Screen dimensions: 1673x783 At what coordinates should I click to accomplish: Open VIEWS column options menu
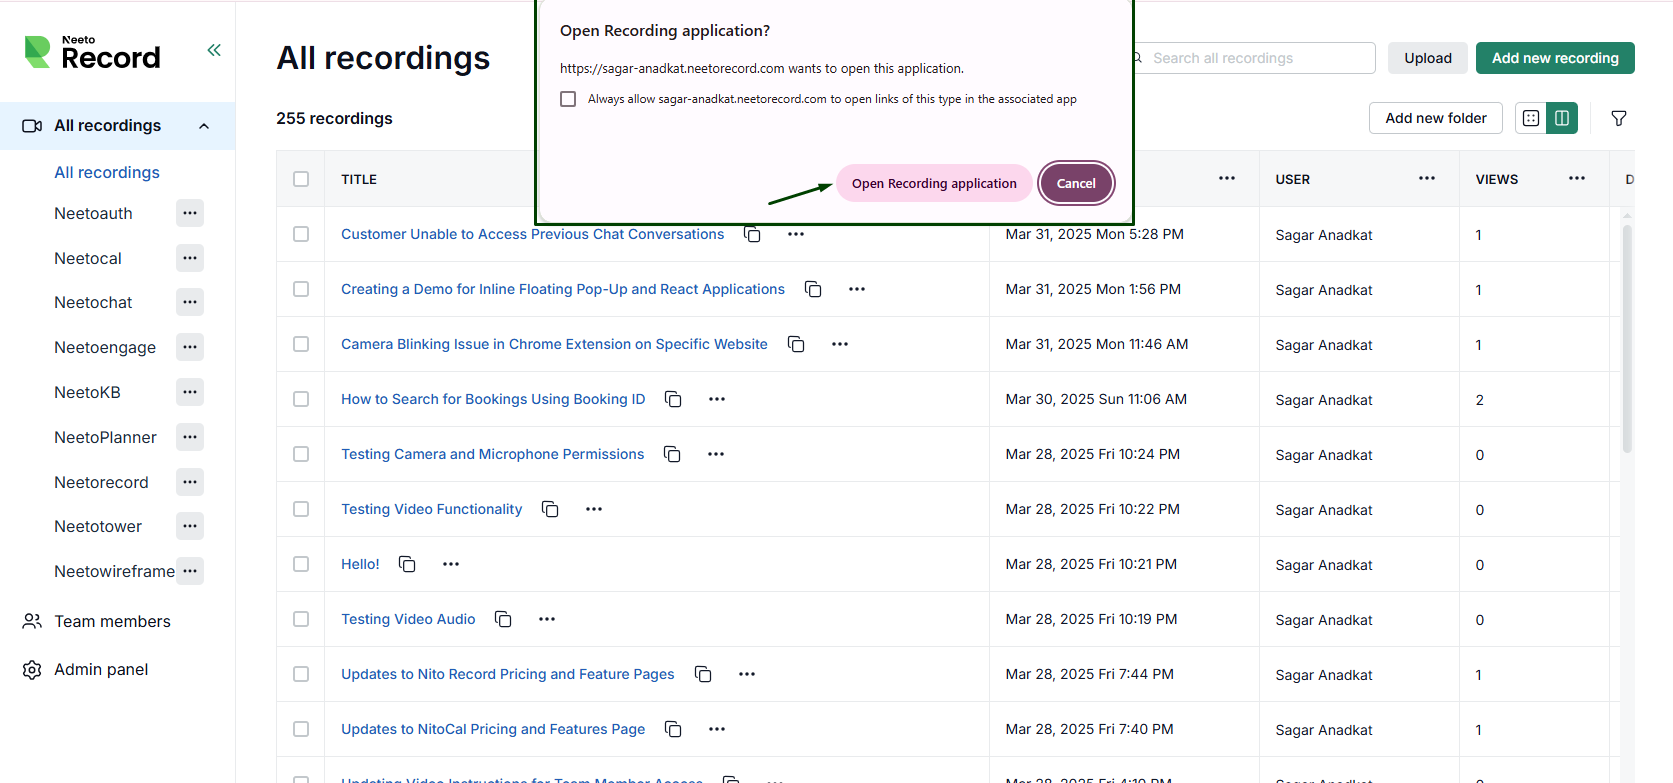1577,179
